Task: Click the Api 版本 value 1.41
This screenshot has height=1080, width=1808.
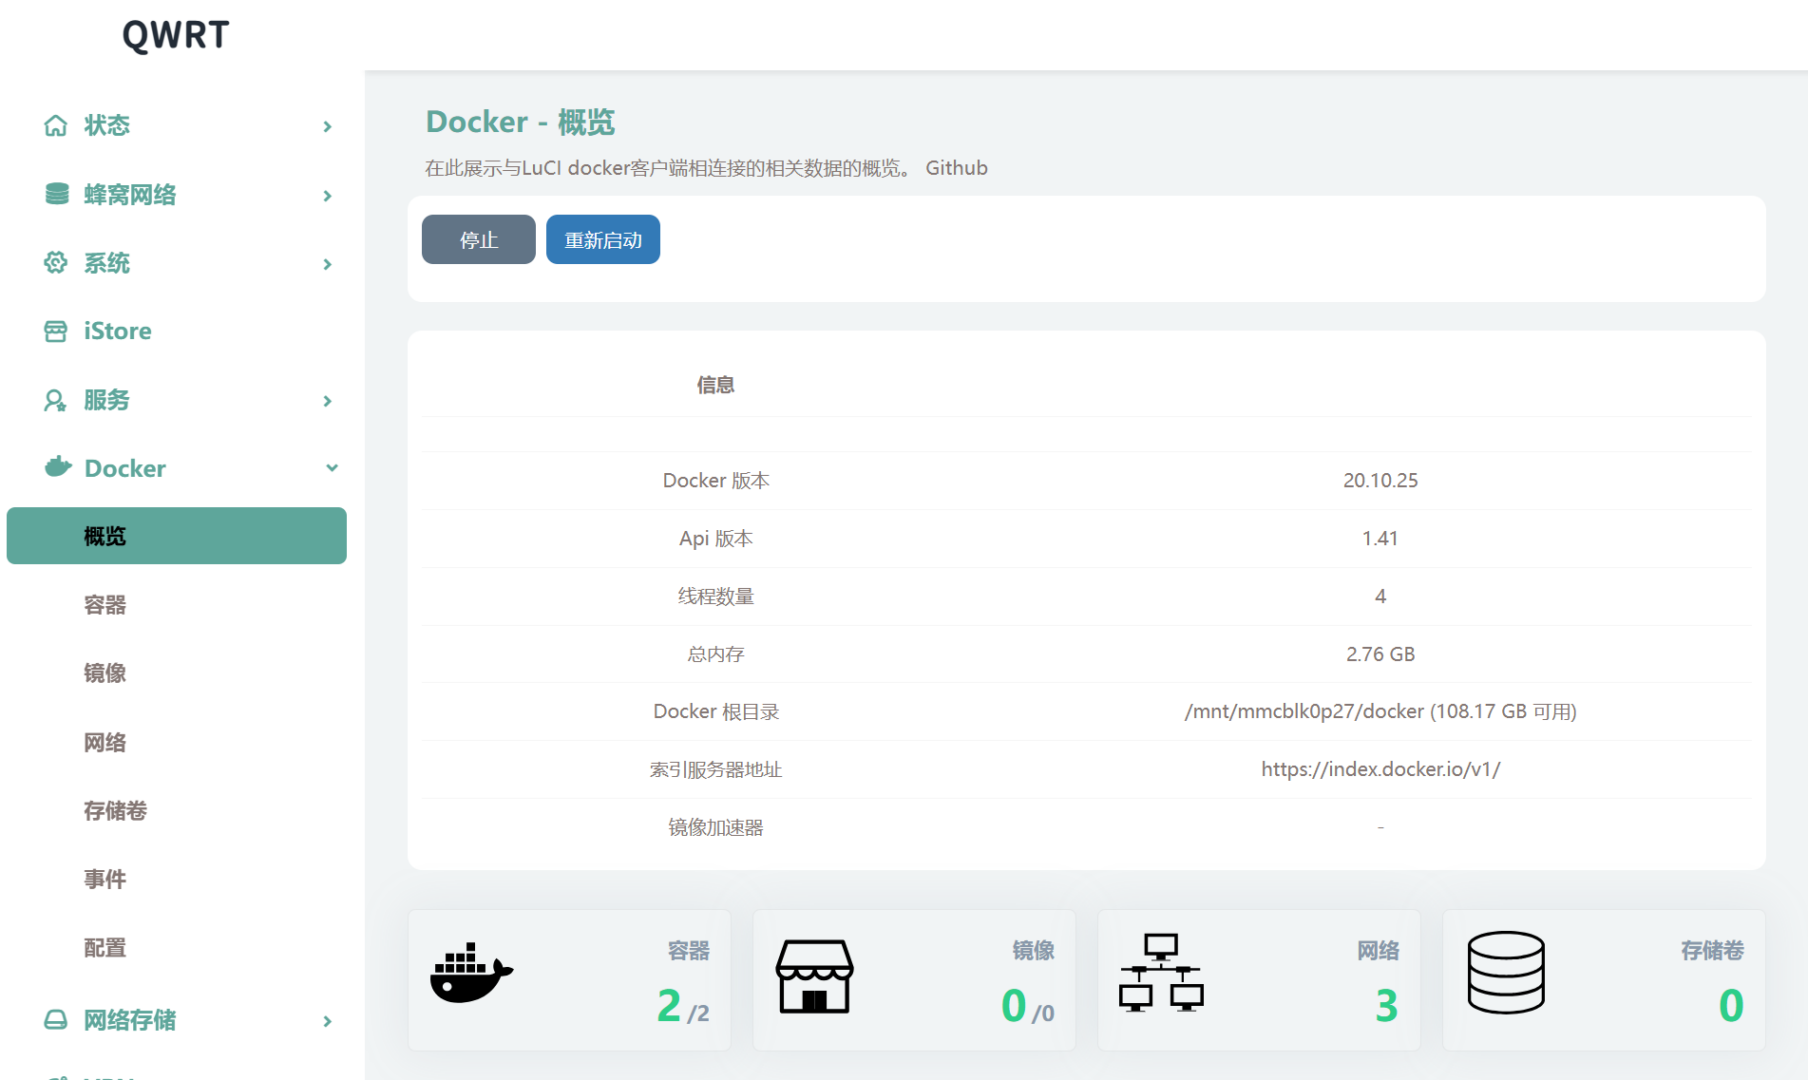Action: 1380,538
